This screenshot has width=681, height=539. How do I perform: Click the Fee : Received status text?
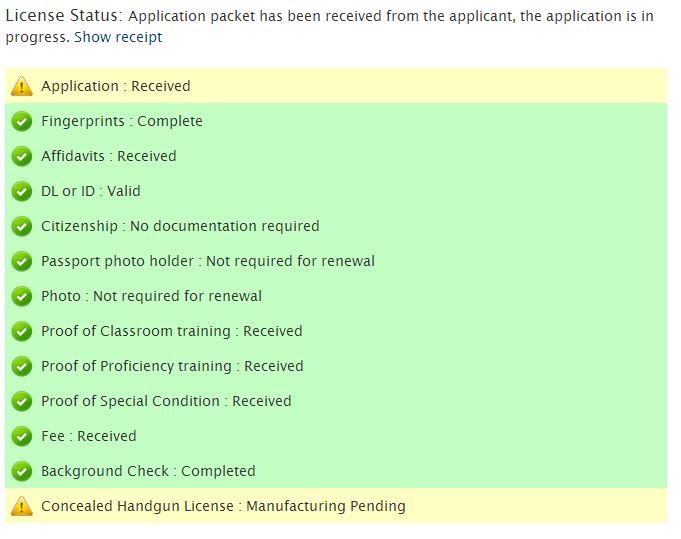click(88, 436)
